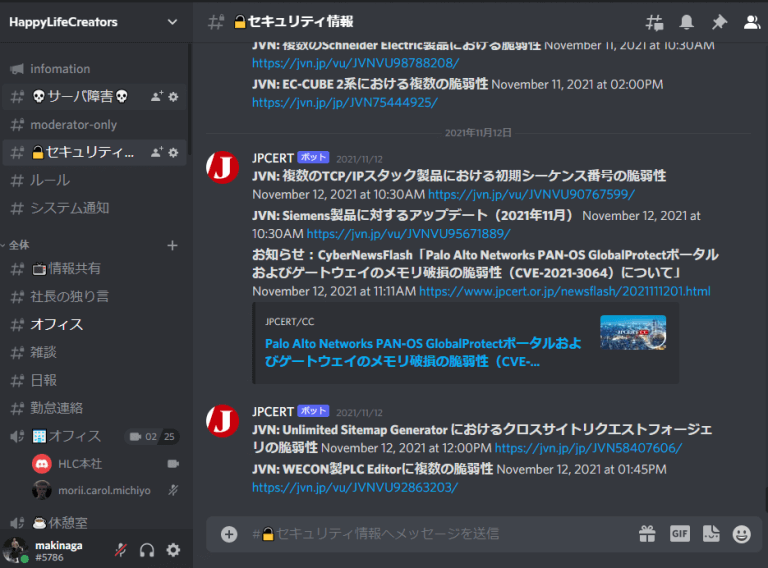768x568 pixels.
Task: Open the GIF picker
Action: [x=680, y=534]
